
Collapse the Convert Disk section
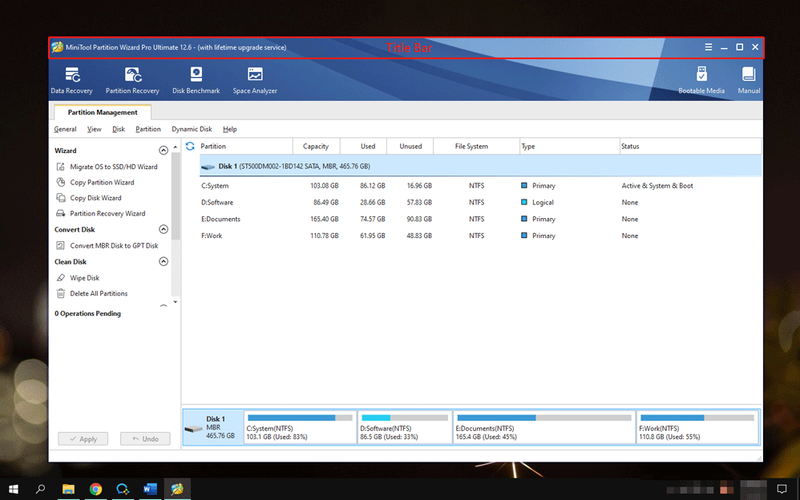163,229
